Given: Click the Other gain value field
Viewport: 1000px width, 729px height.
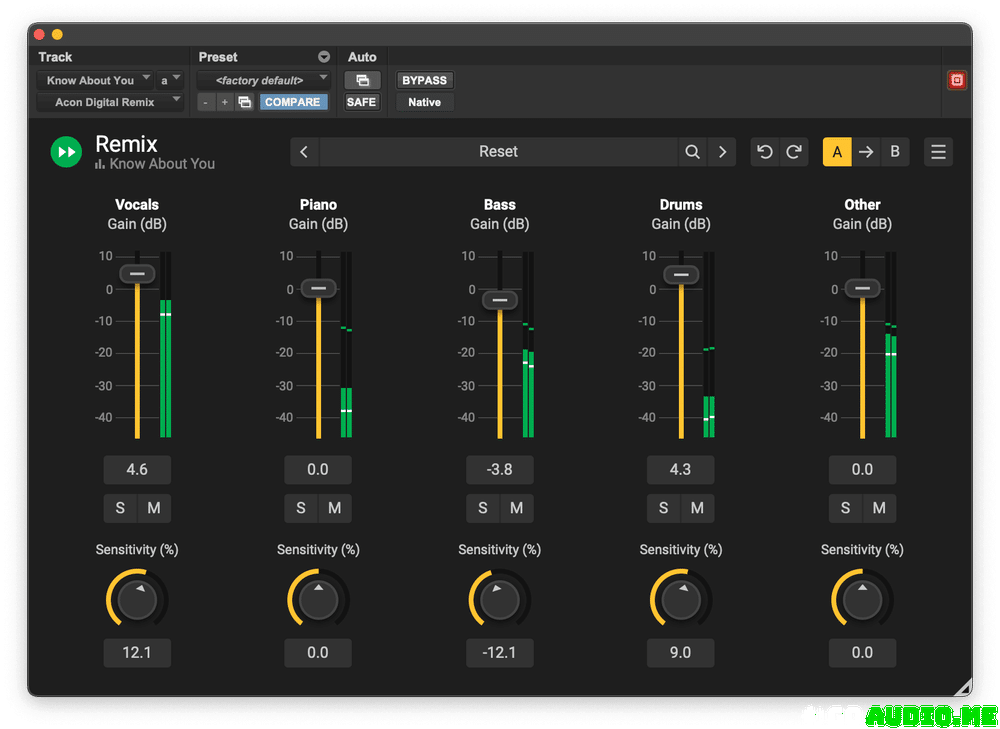Looking at the screenshot, I should tap(862, 470).
